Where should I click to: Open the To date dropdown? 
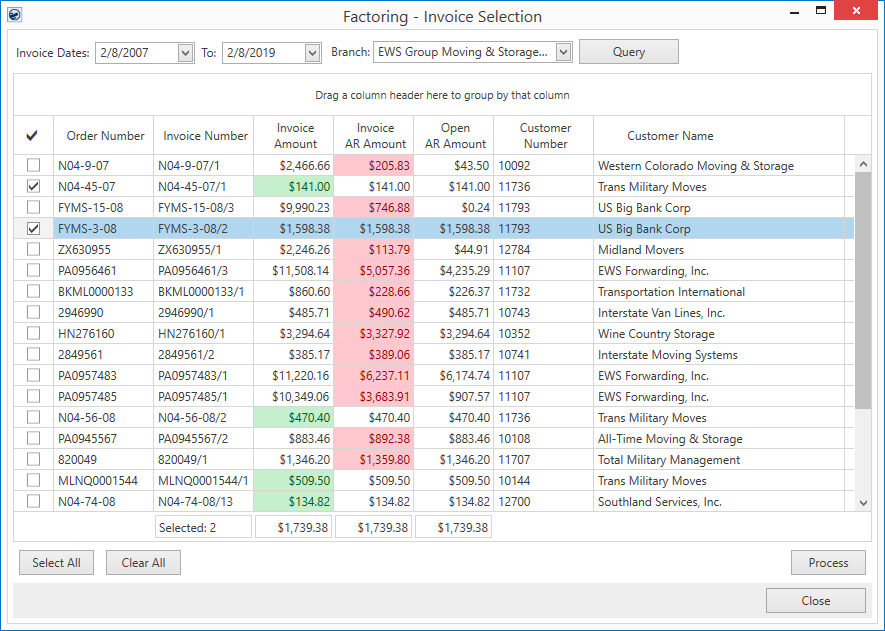pos(312,53)
